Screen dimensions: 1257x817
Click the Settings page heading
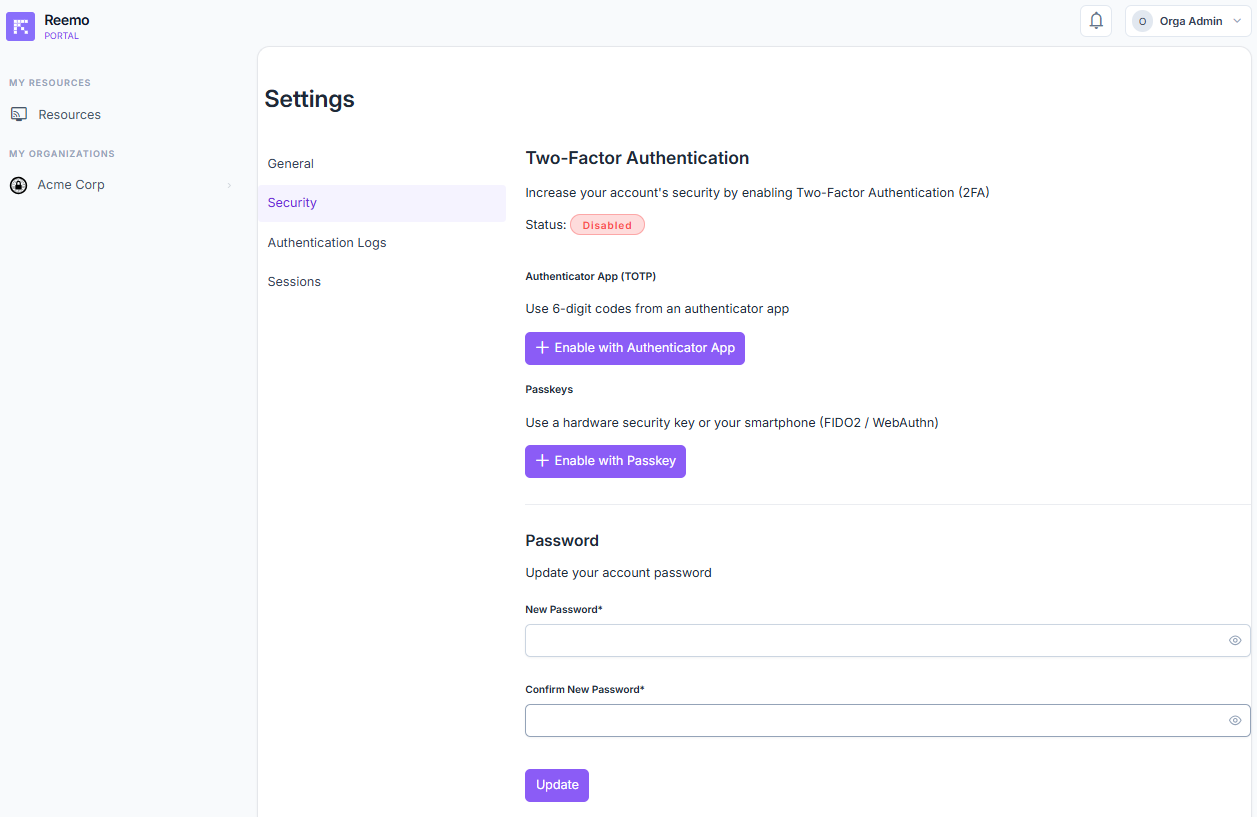pyautogui.click(x=309, y=99)
